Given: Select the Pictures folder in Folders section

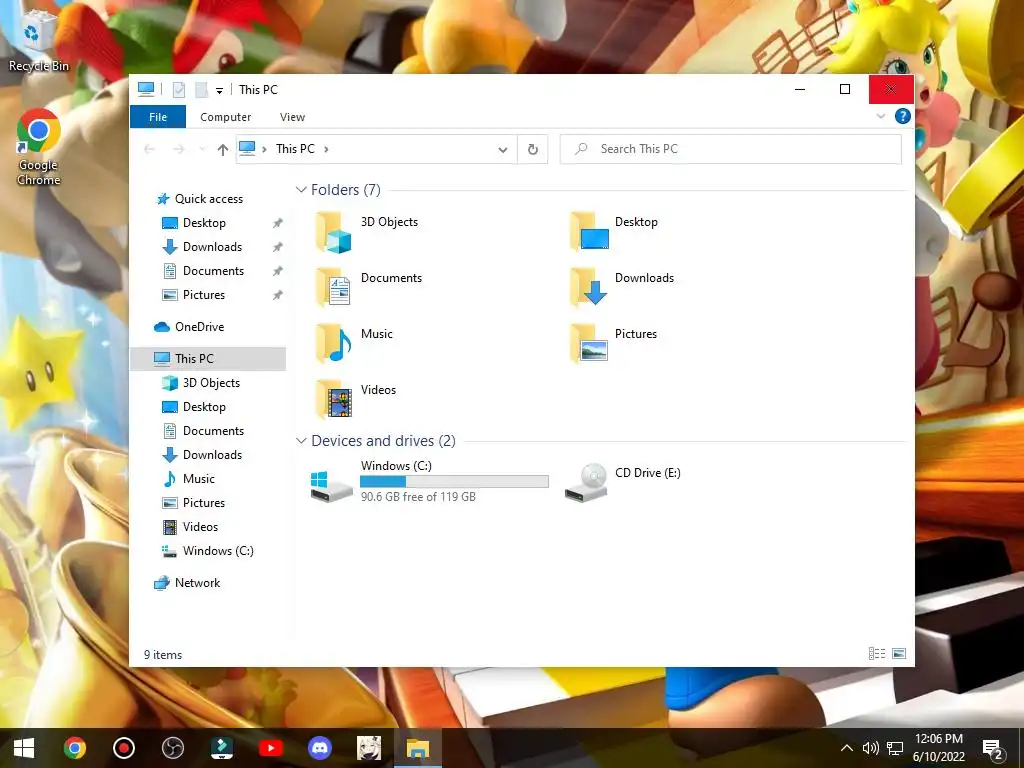Looking at the screenshot, I should [613, 344].
